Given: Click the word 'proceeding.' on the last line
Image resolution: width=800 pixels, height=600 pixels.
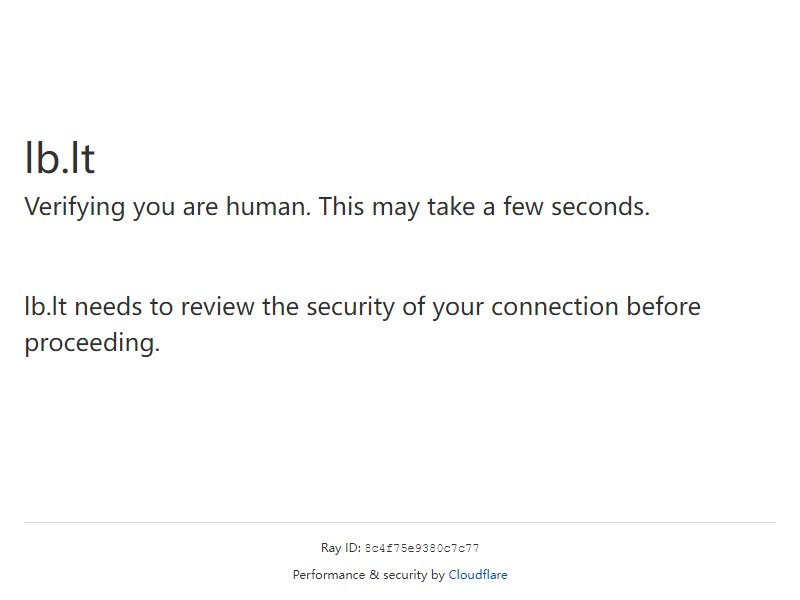Looking at the screenshot, I should pos(92,343).
